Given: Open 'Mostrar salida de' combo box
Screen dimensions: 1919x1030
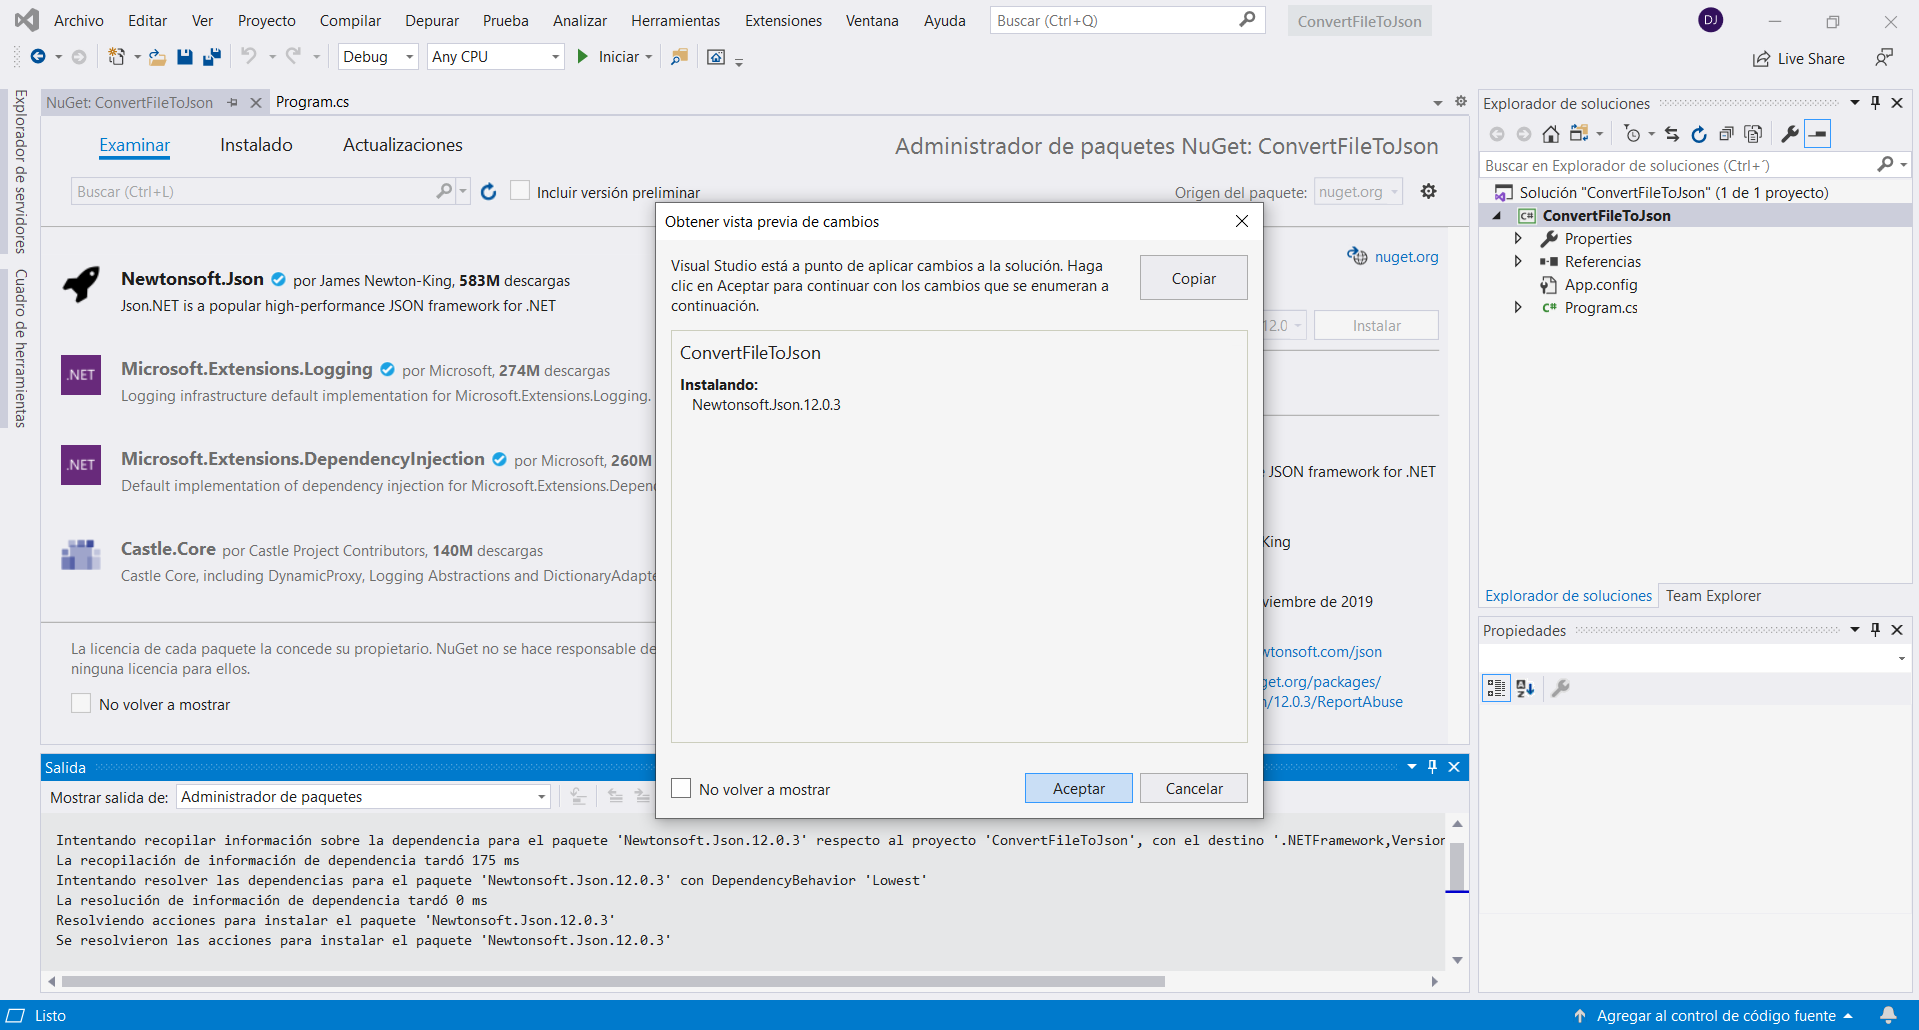Looking at the screenshot, I should (364, 797).
